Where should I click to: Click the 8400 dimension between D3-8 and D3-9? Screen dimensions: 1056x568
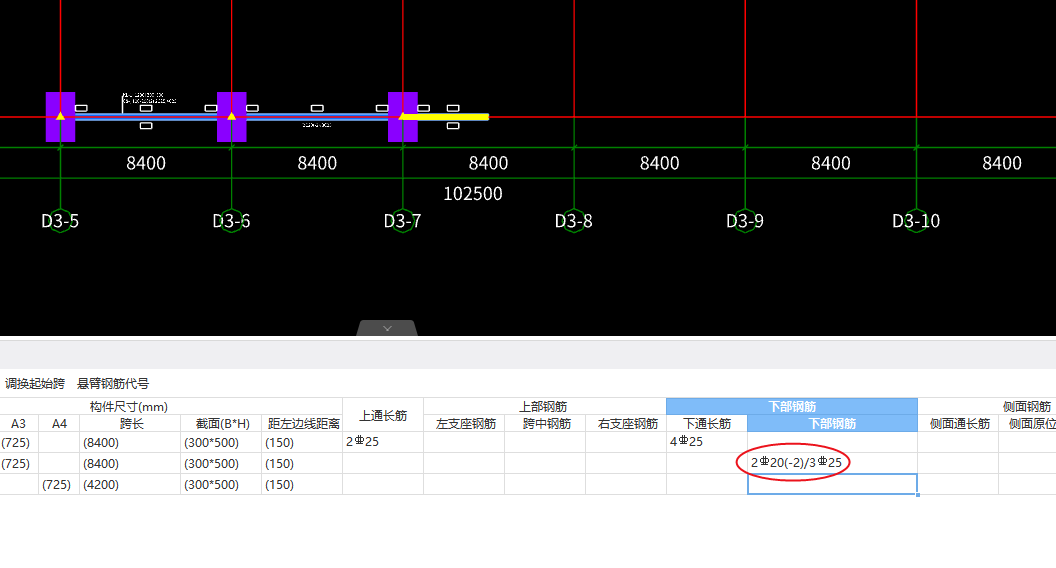pyautogui.click(x=659, y=163)
